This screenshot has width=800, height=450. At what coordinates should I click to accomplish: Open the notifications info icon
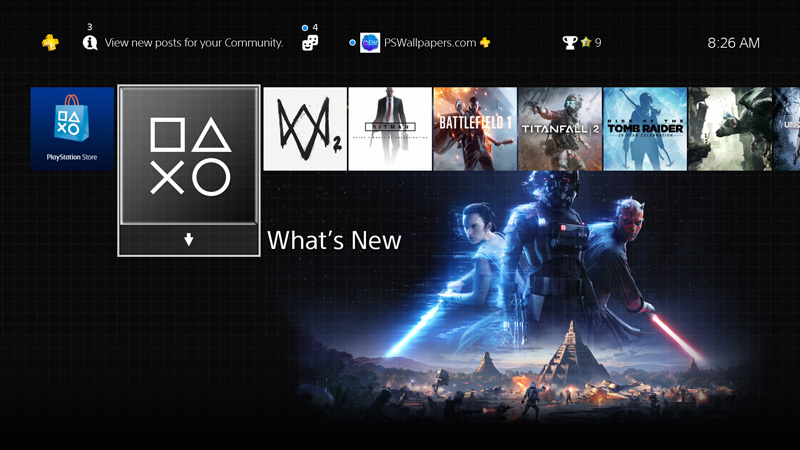pyautogui.click(x=90, y=43)
